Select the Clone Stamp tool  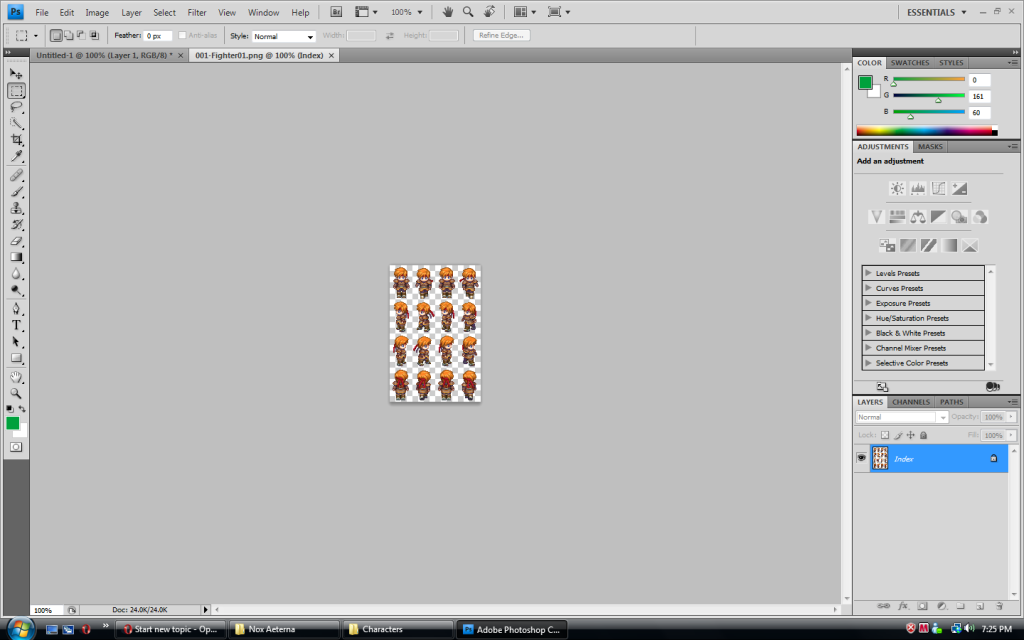click(16, 208)
